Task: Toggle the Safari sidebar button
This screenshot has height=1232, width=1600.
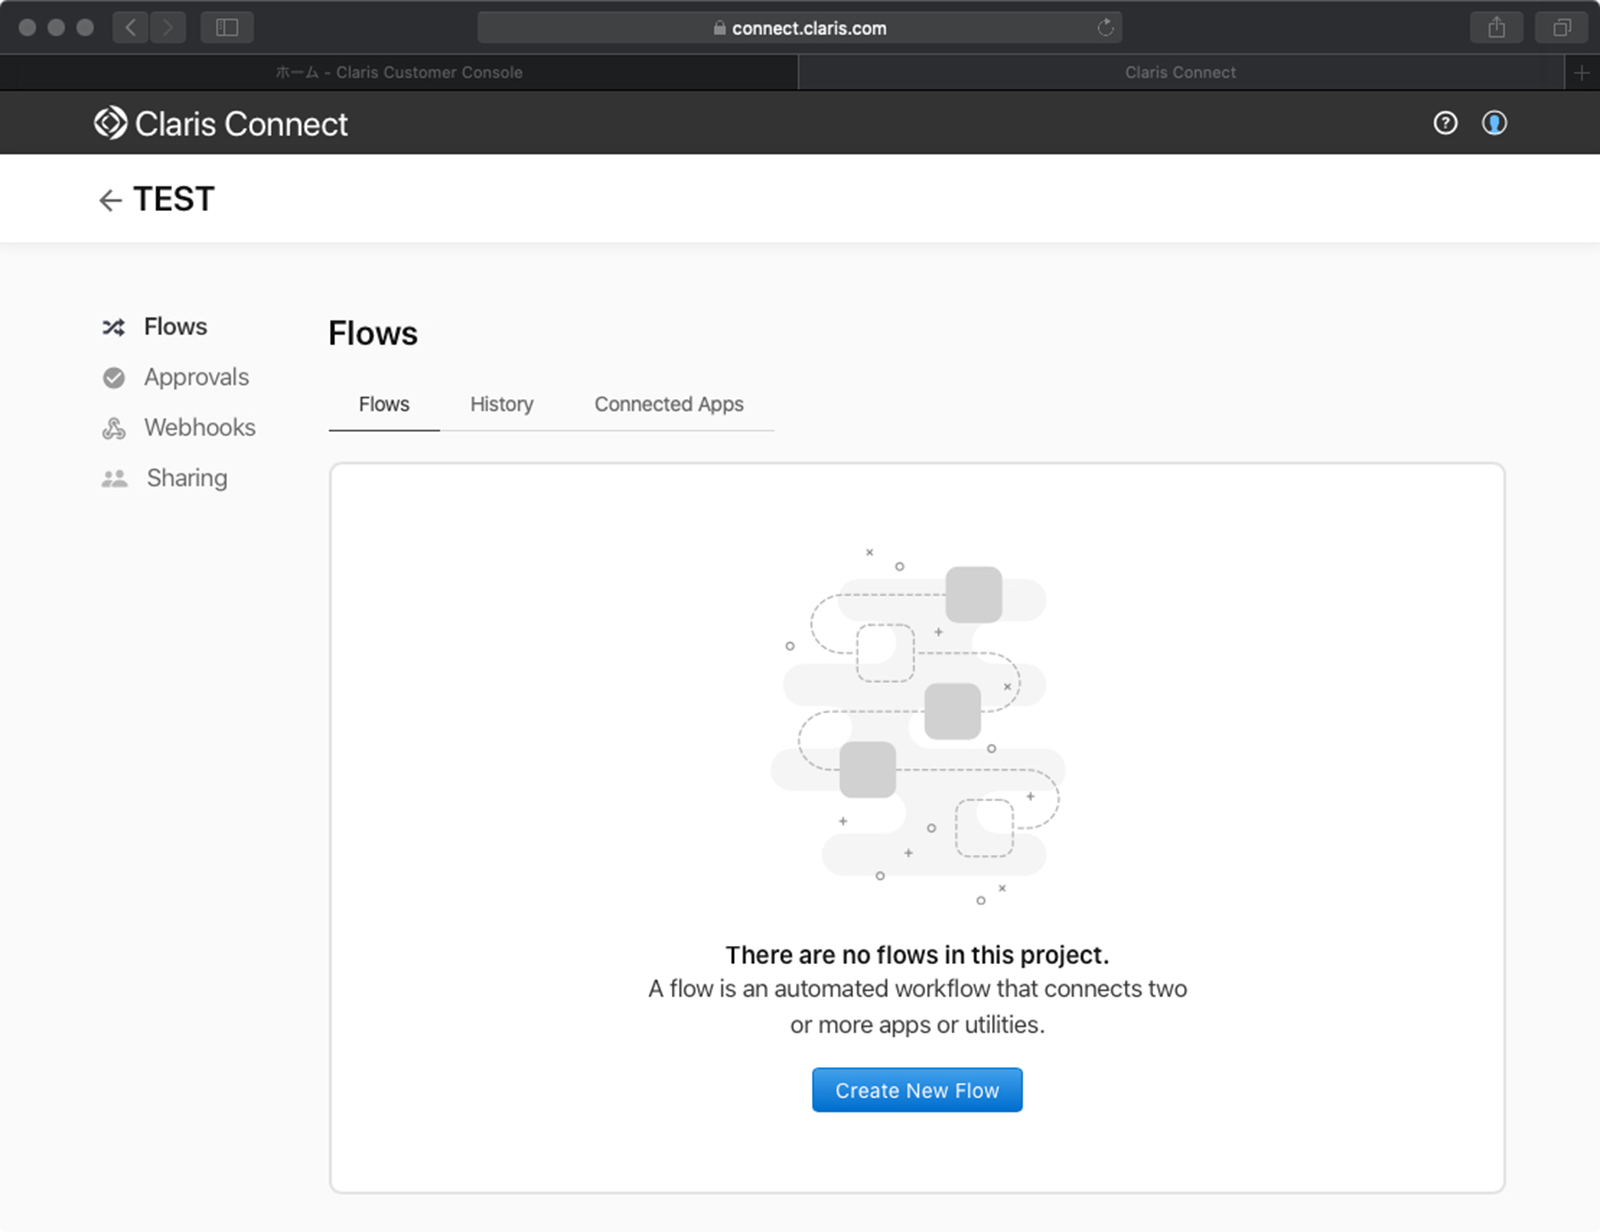Action: tap(227, 28)
